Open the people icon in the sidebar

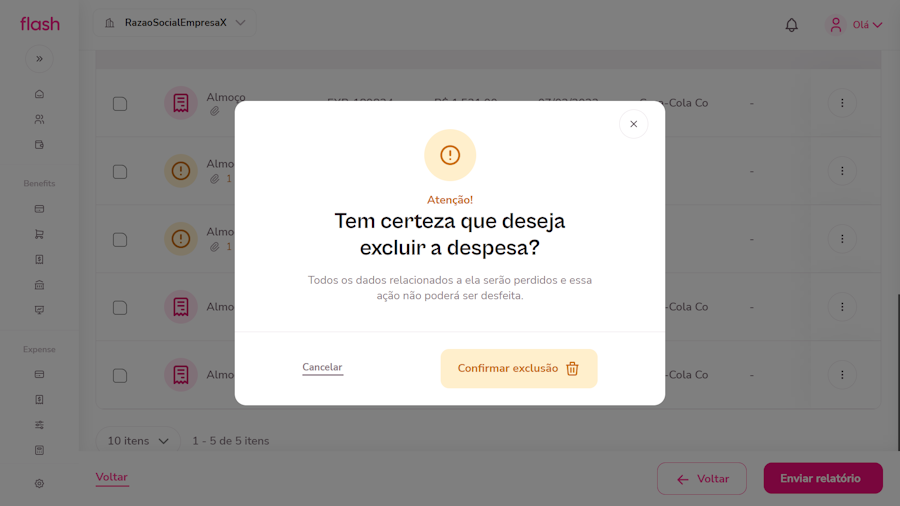click(40, 119)
